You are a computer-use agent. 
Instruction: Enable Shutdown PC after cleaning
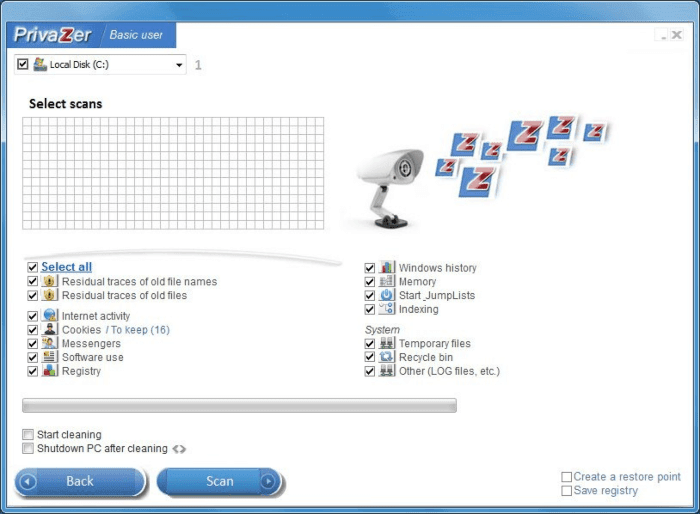[x=28, y=448]
